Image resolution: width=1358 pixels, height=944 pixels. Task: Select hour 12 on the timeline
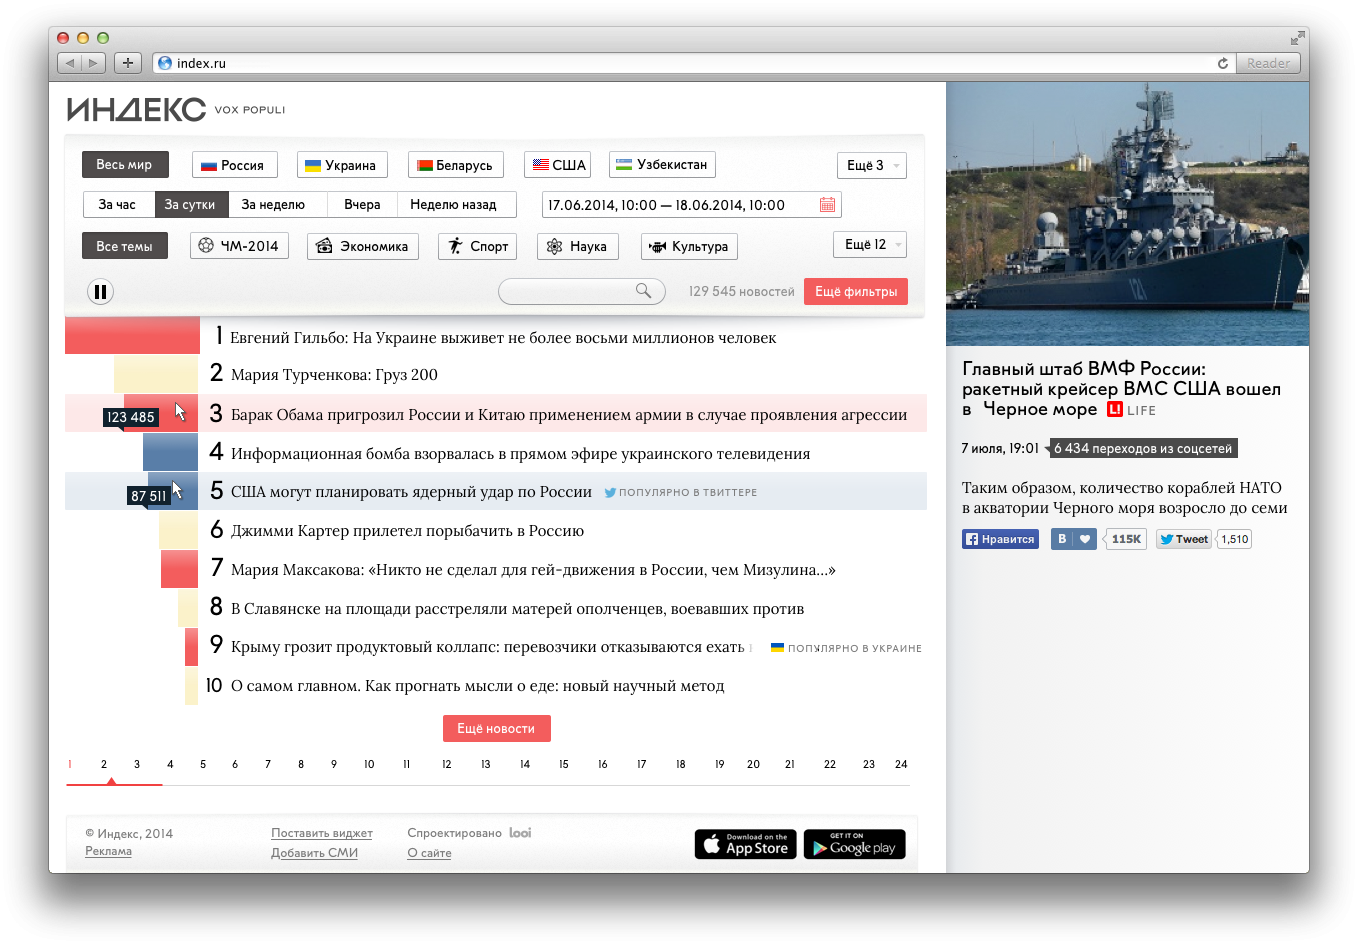click(446, 764)
